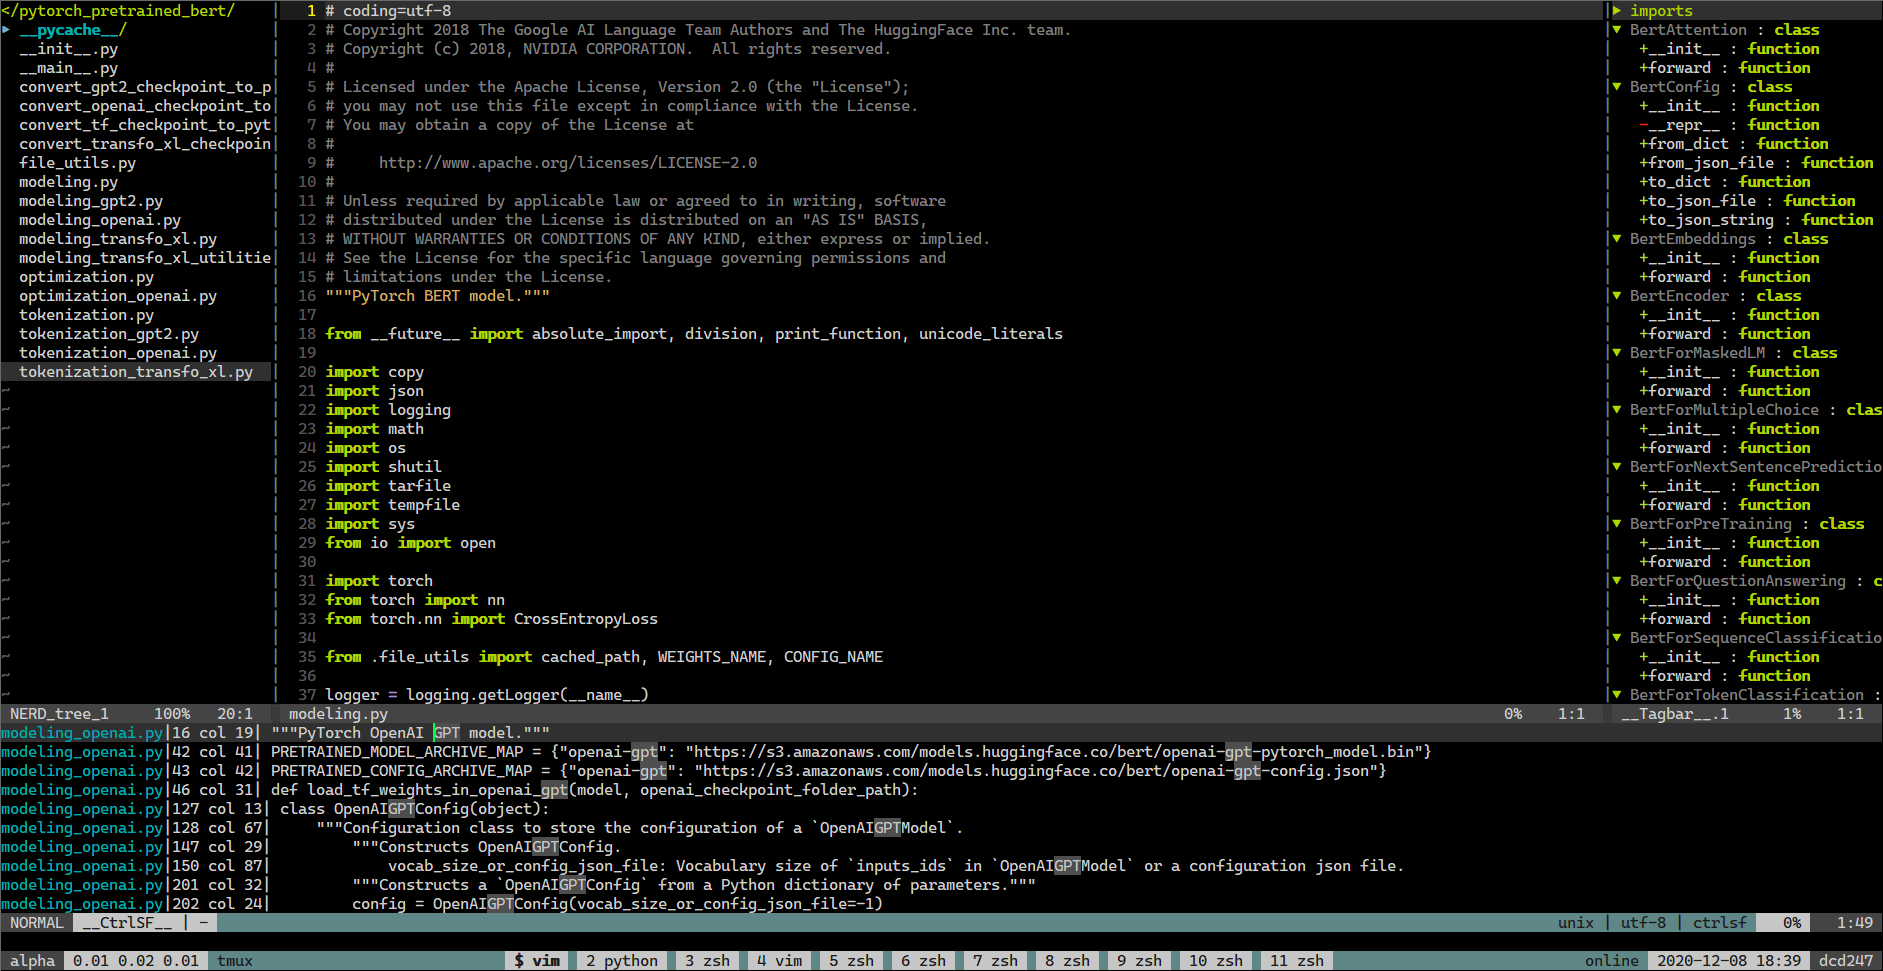Click the apache.org license URL
Viewport: 1883px width, 971px height.
[568, 163]
